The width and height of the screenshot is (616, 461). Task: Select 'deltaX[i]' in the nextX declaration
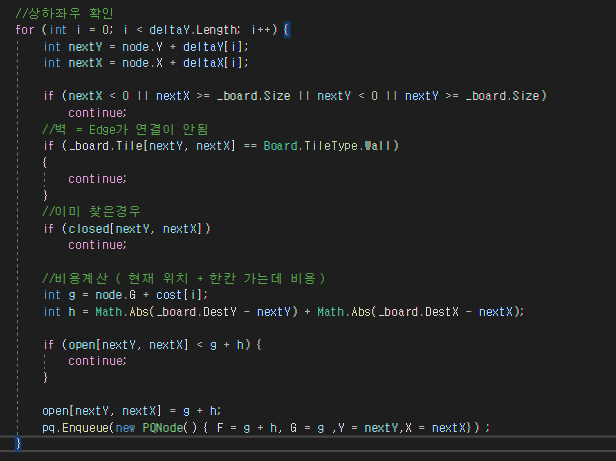[x=214, y=63]
